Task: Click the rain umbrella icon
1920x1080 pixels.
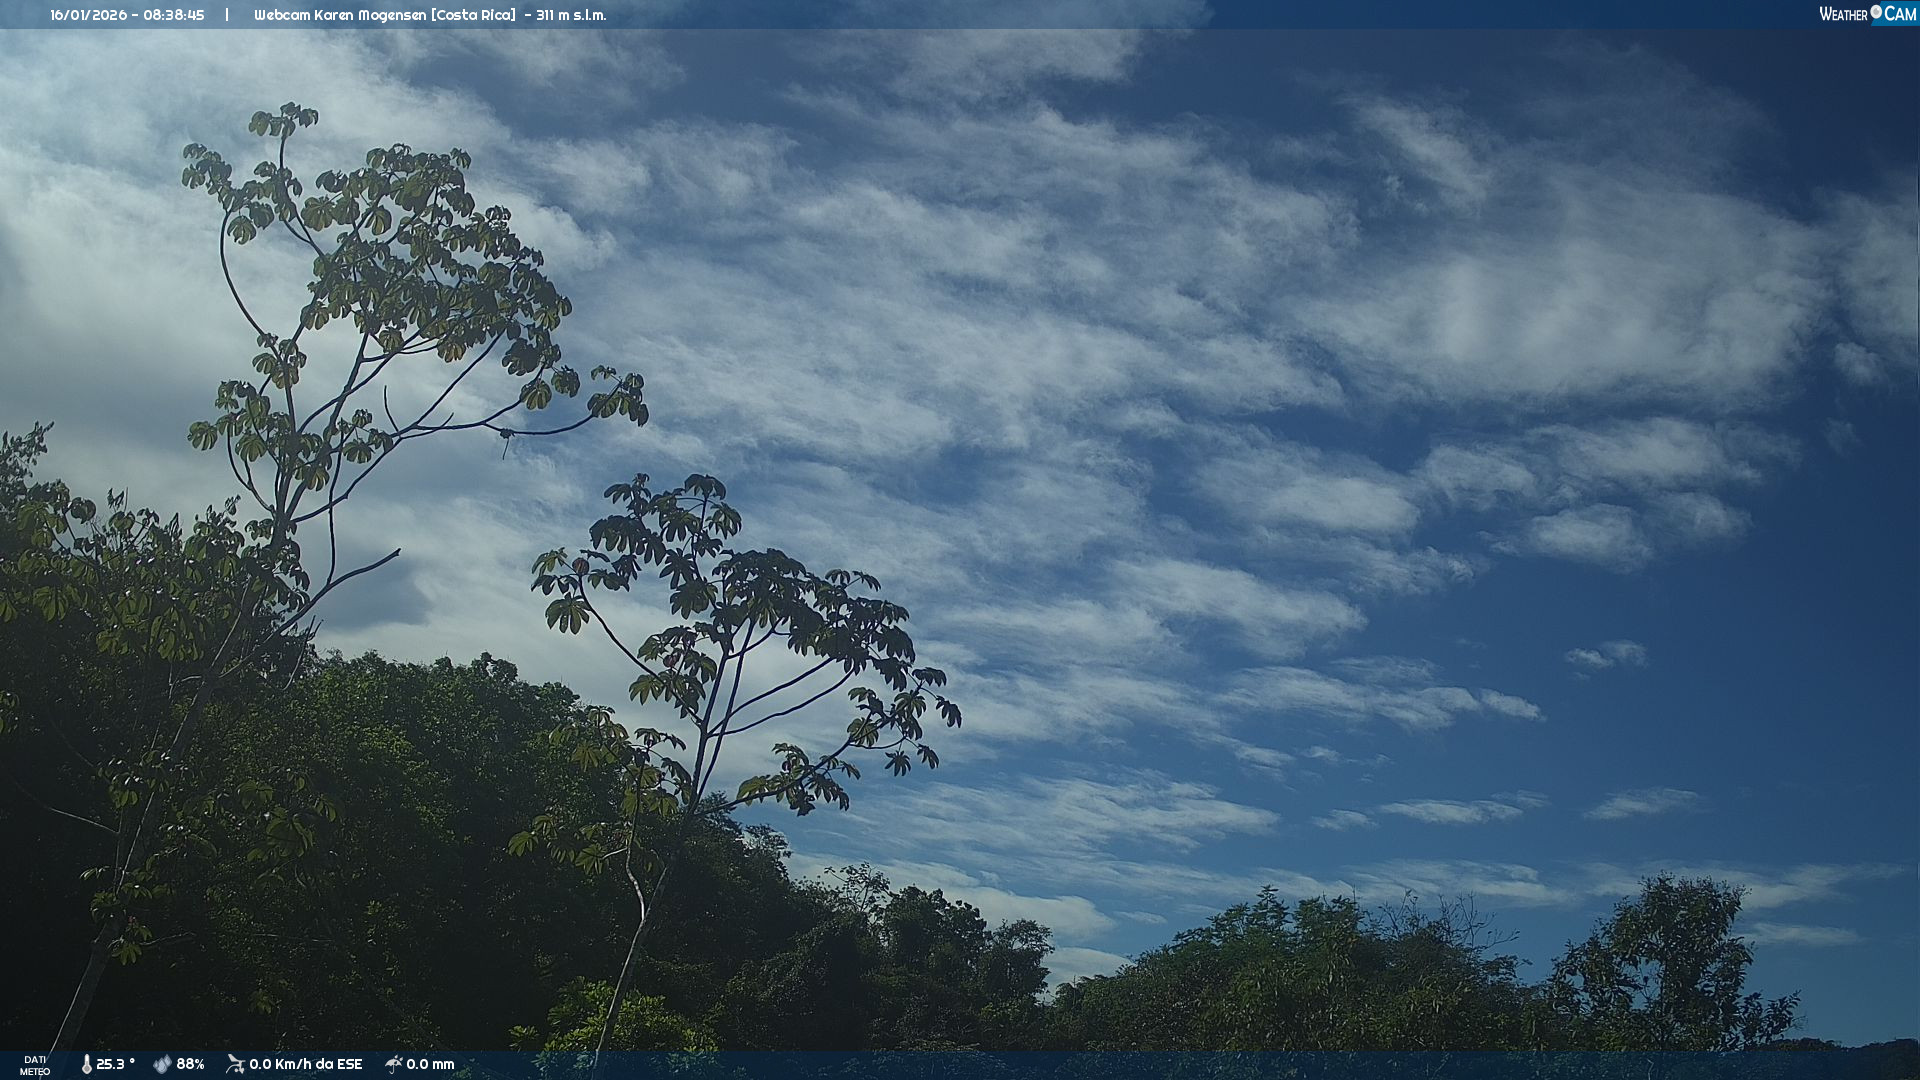Action: pos(393,1064)
